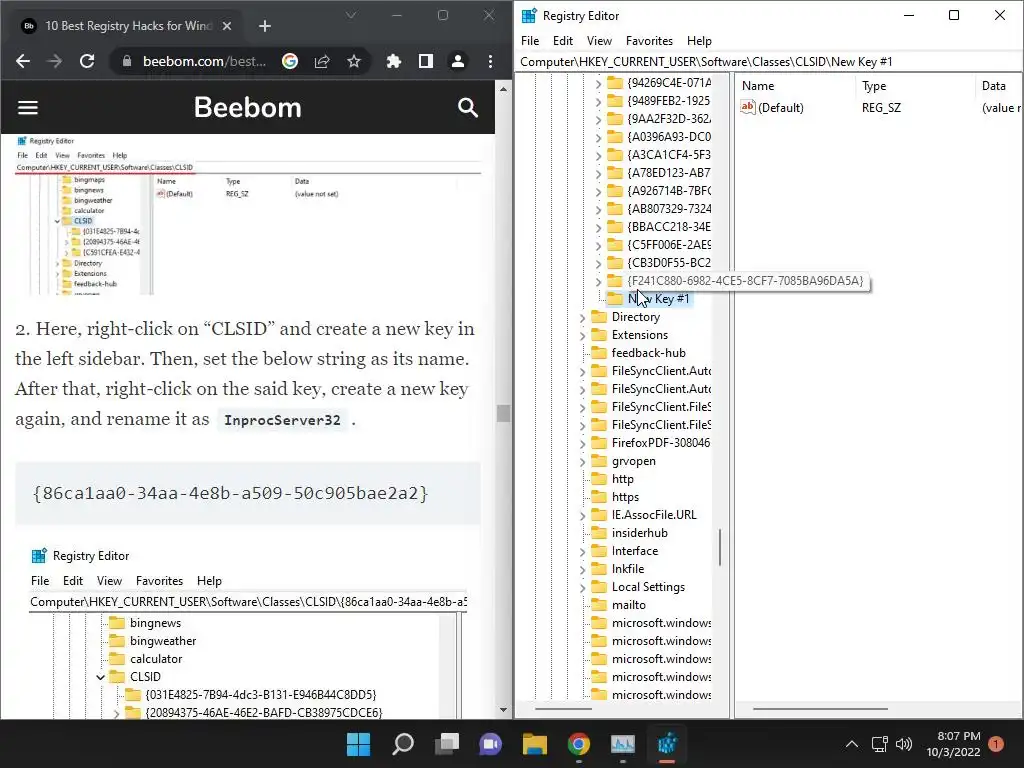Viewport: 1024px width, 768px height.
Task: Open the notification badge next to the clock
Action: point(996,744)
